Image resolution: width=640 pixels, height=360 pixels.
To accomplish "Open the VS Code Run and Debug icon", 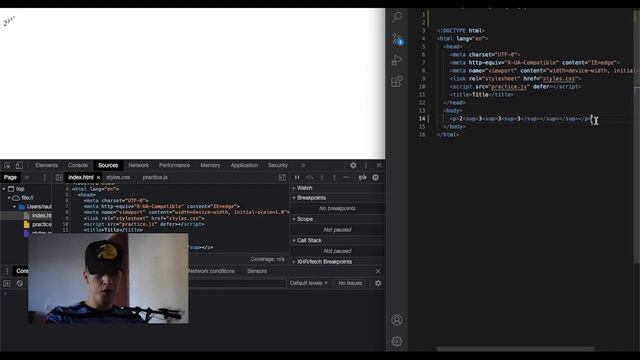I will coord(397,60).
